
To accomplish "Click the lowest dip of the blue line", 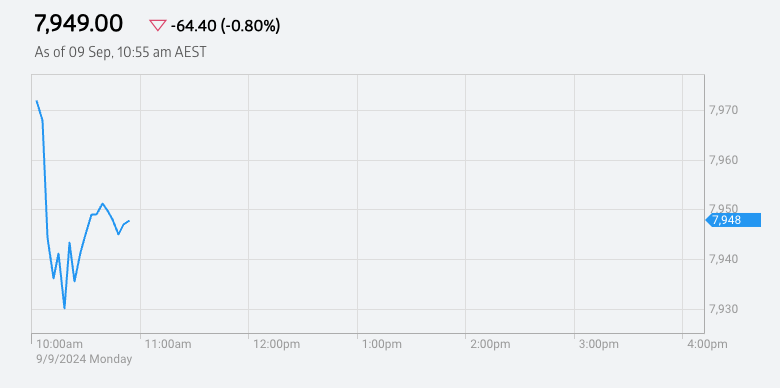I will pyautogui.click(x=65, y=308).
